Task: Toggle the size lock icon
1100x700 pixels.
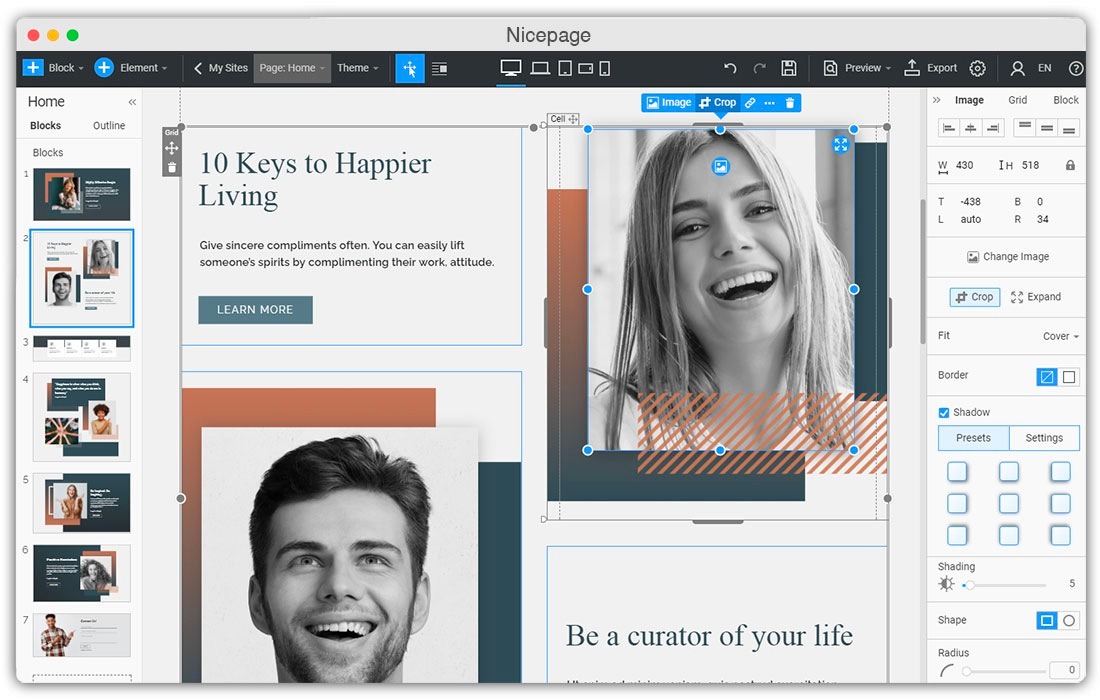Action: [1070, 165]
